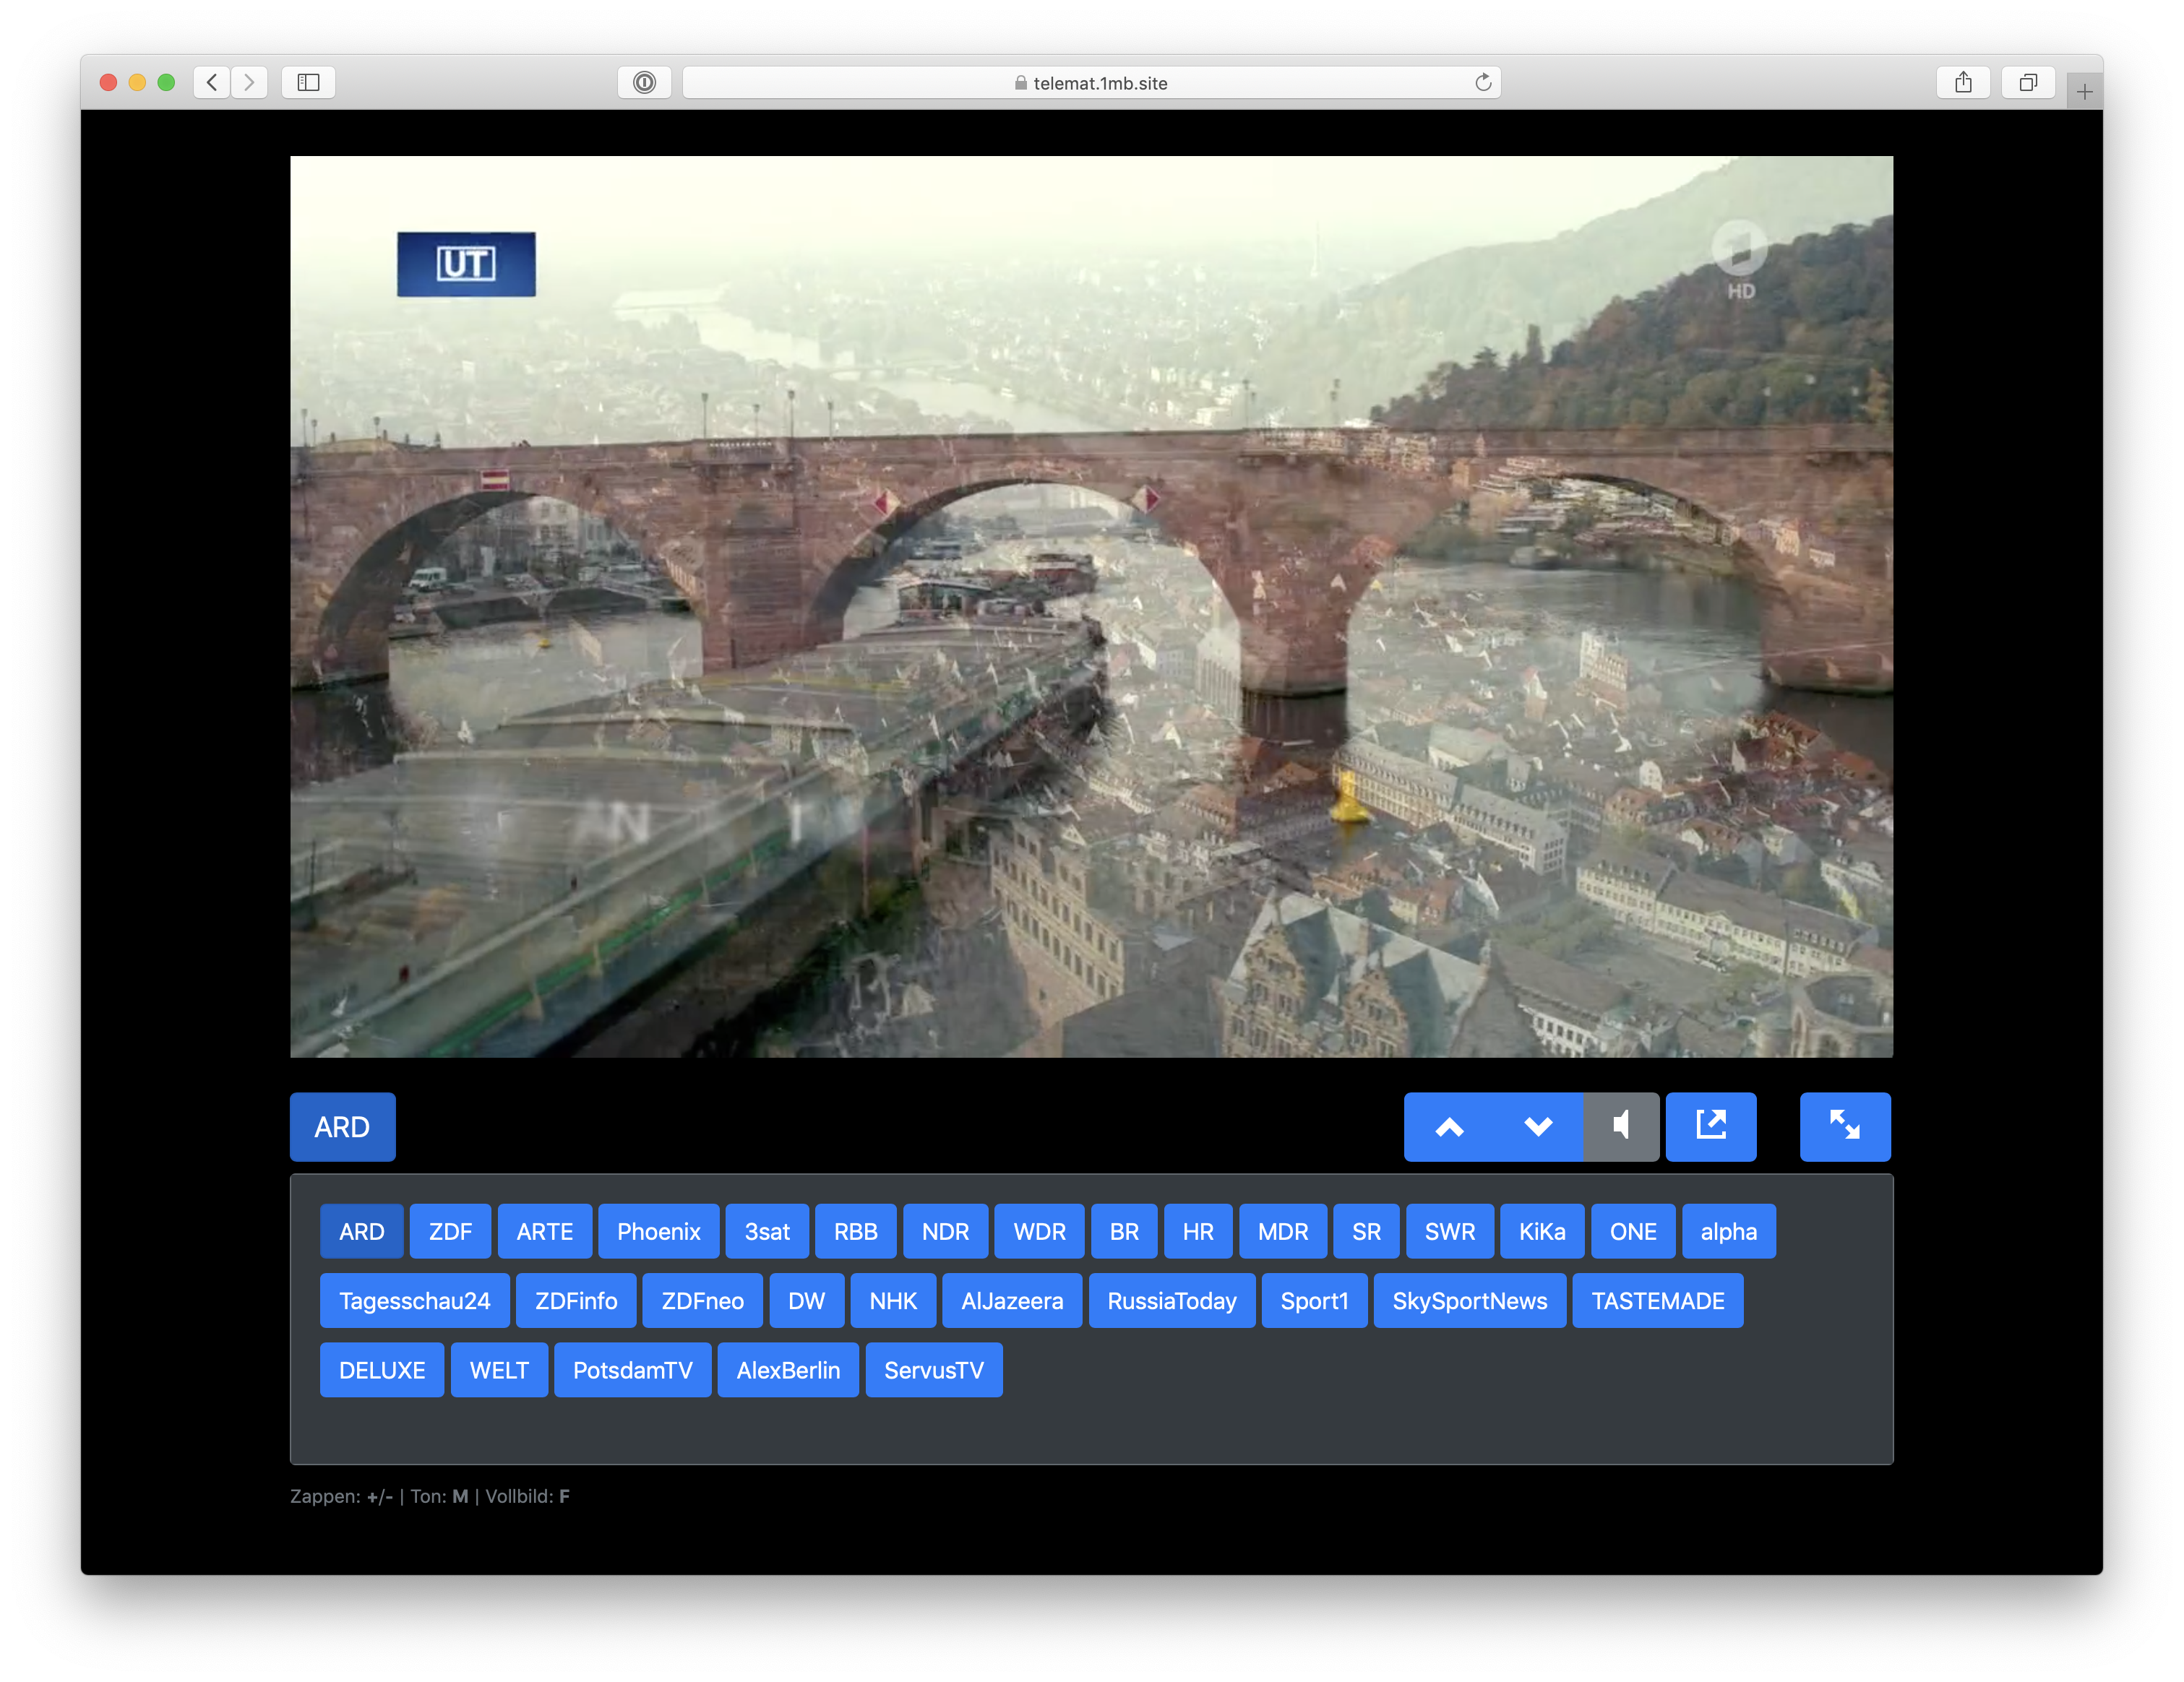Choose the AlJazeera channel
Image resolution: width=2184 pixels, height=1682 pixels.
click(1011, 1300)
